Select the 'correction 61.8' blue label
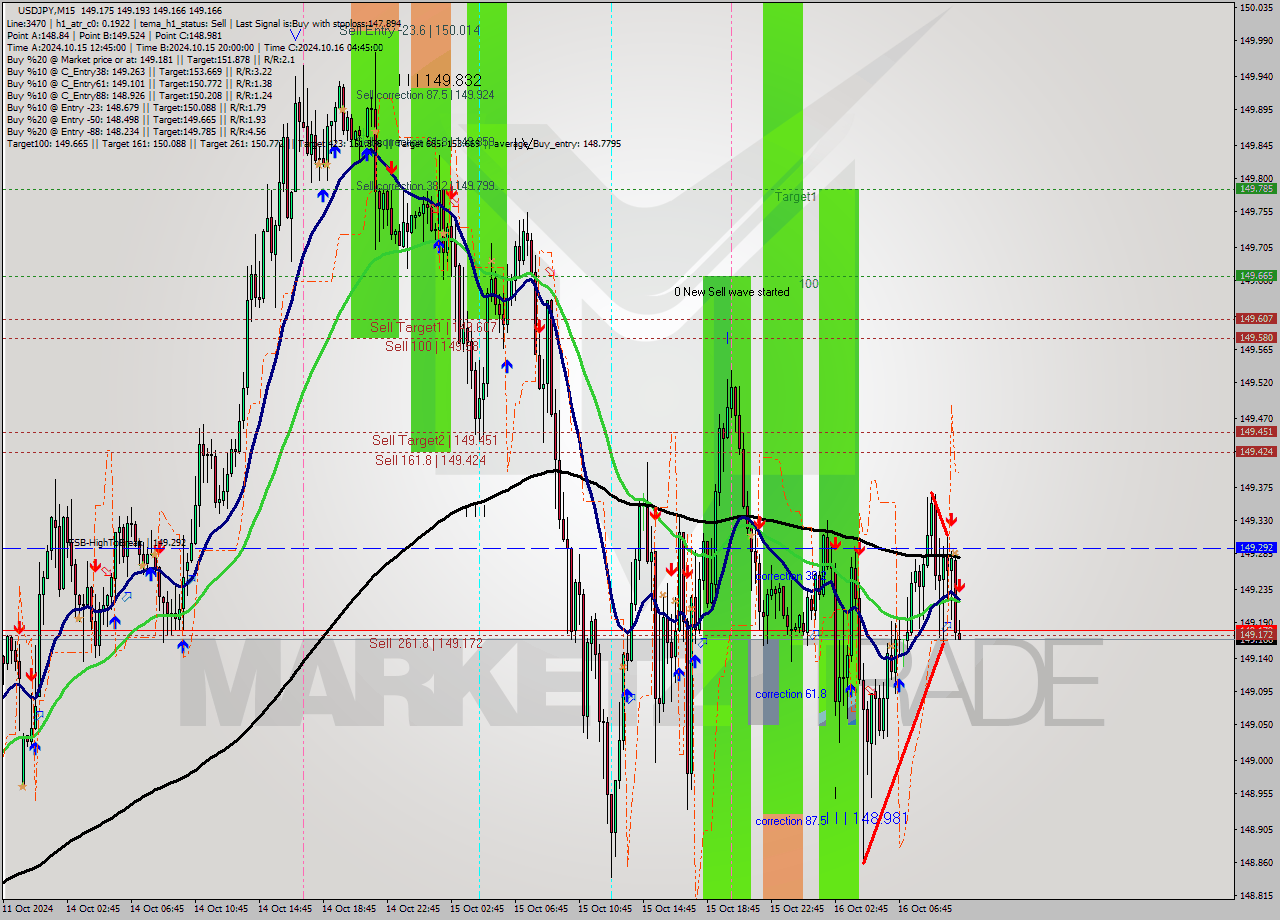Image resolution: width=1280 pixels, height=920 pixels. 791,694
